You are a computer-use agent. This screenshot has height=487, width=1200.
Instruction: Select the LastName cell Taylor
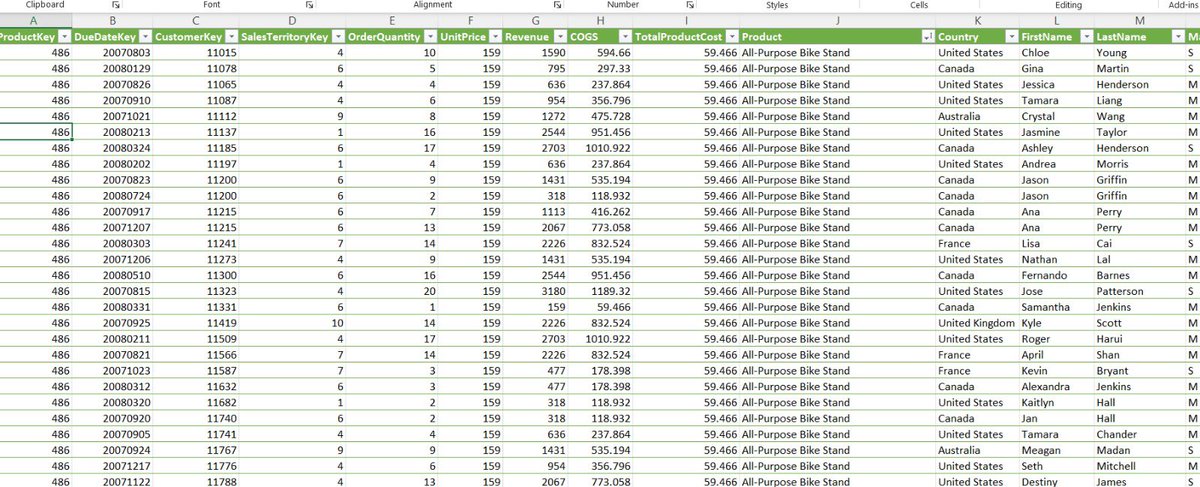pos(1139,132)
